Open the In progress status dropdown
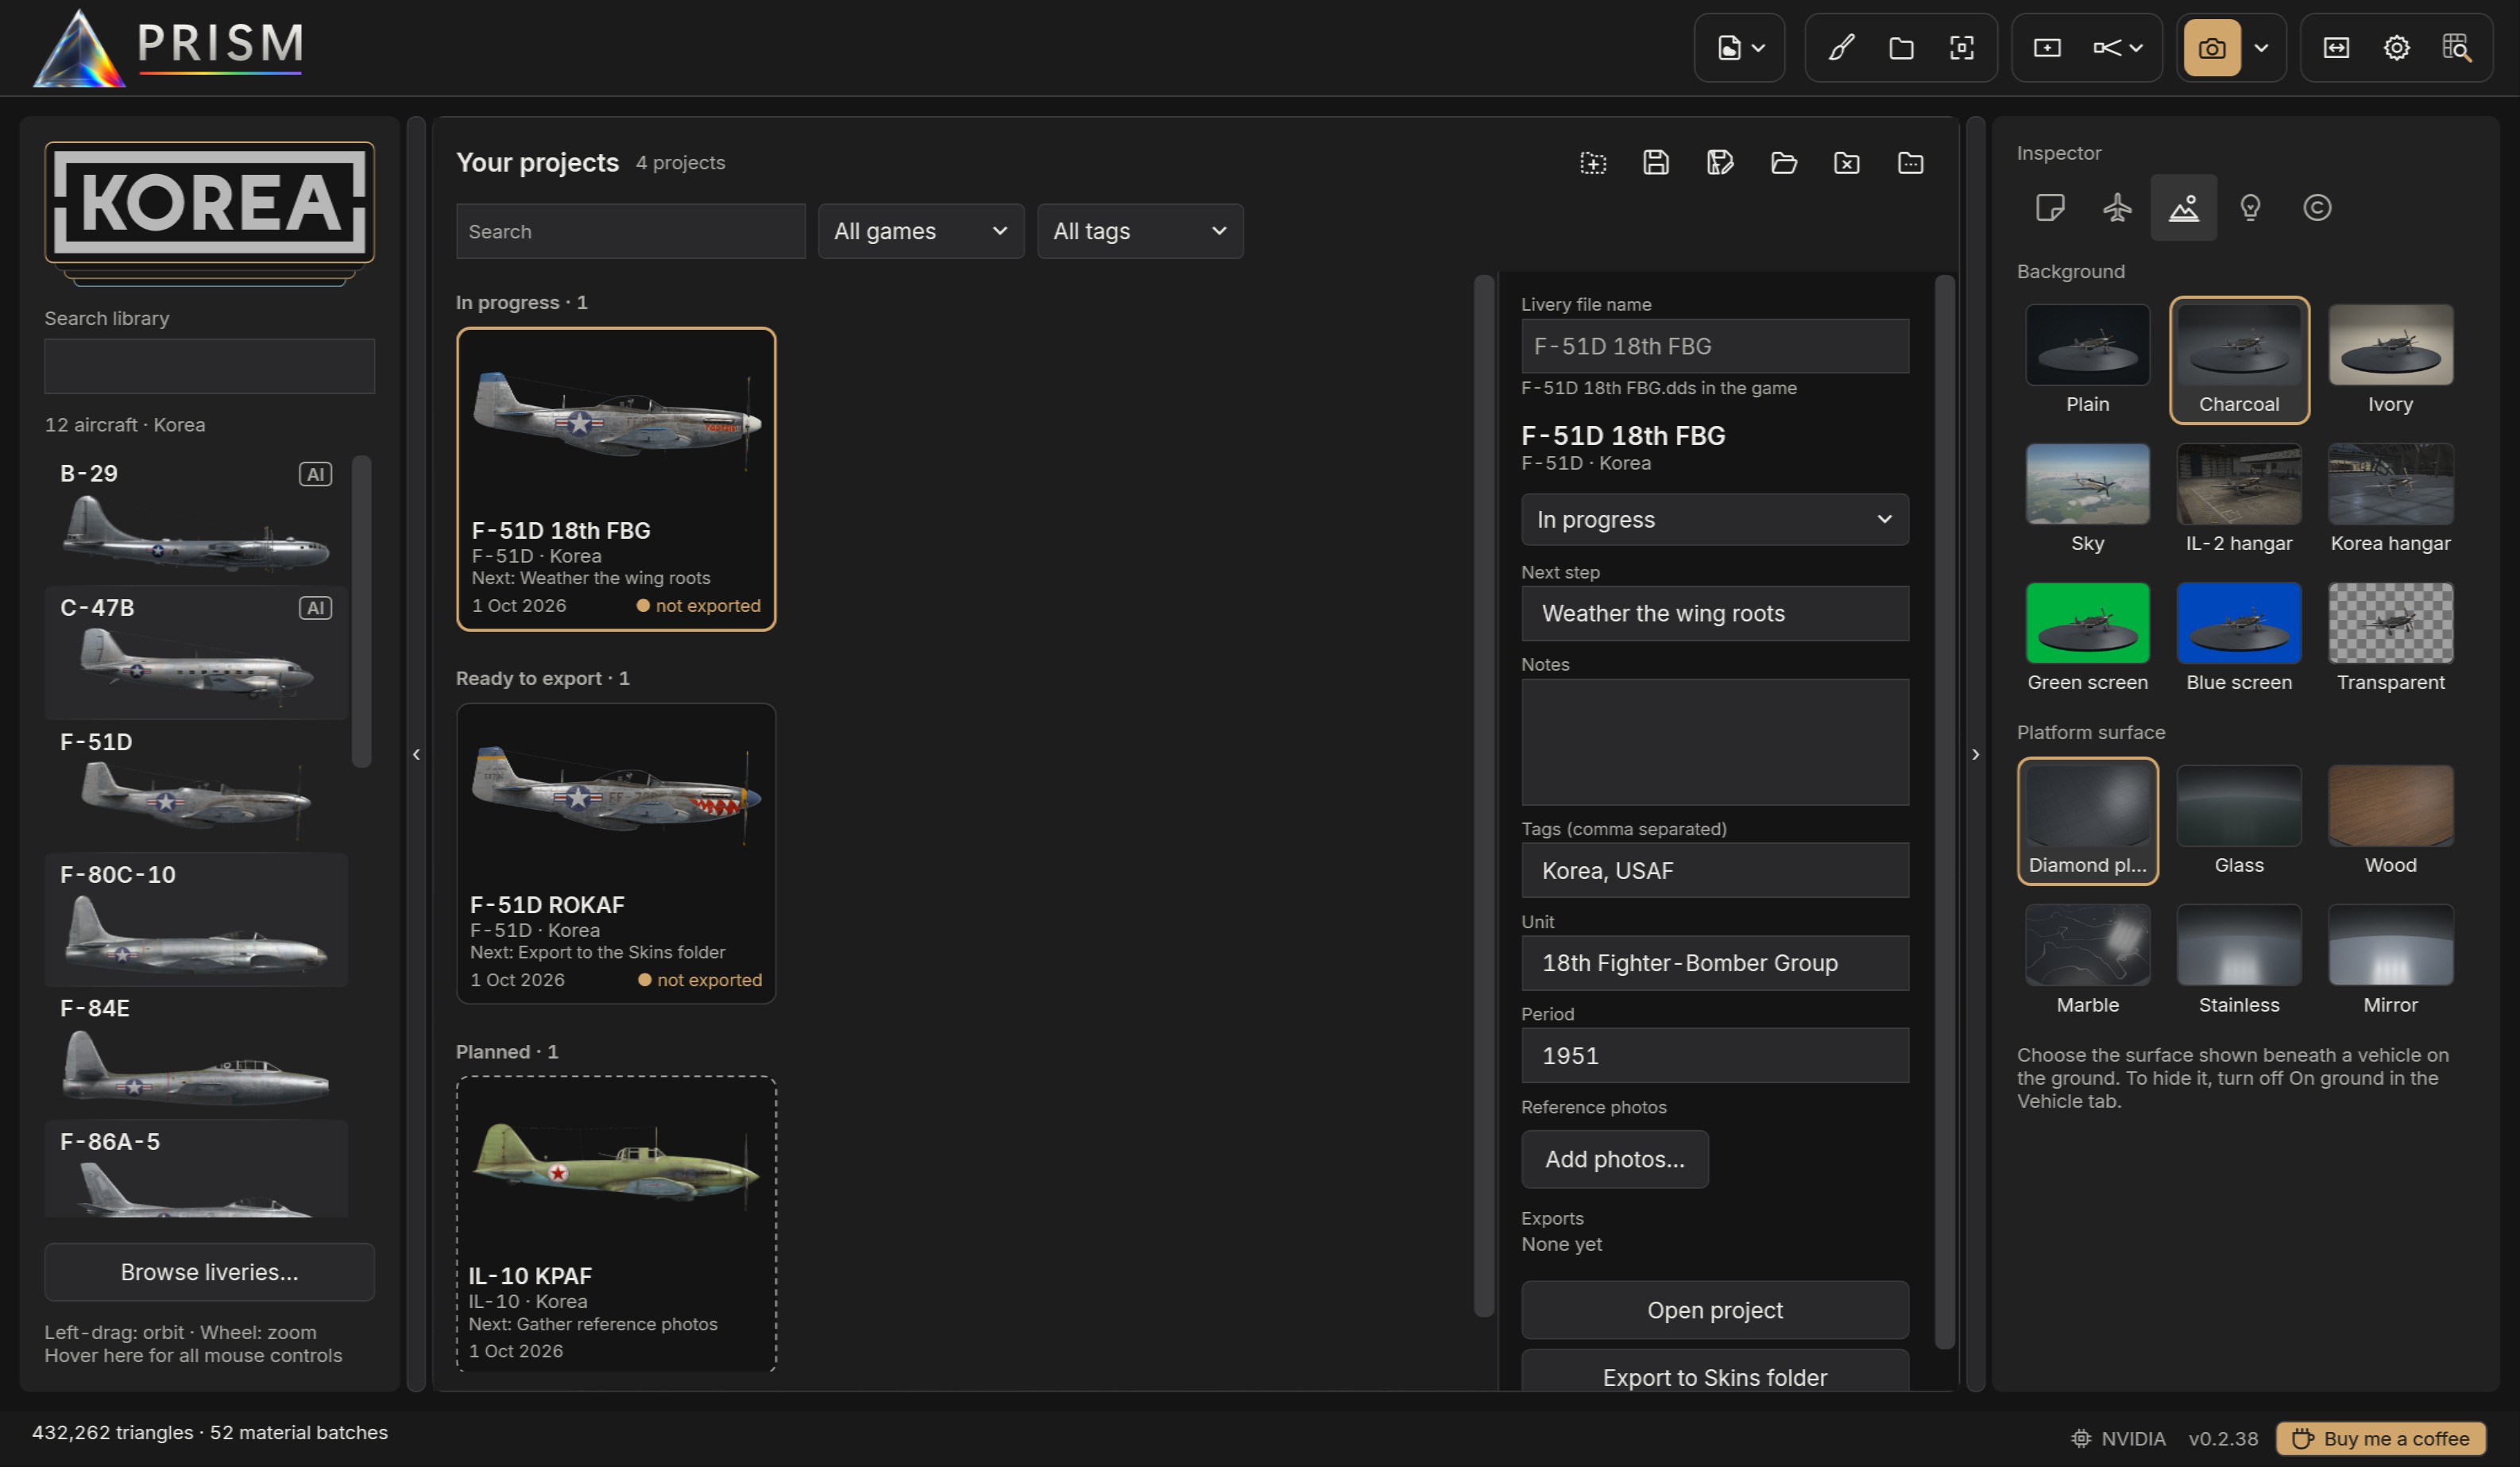Screen dimensions: 2520x1467 [x=1715, y=520]
